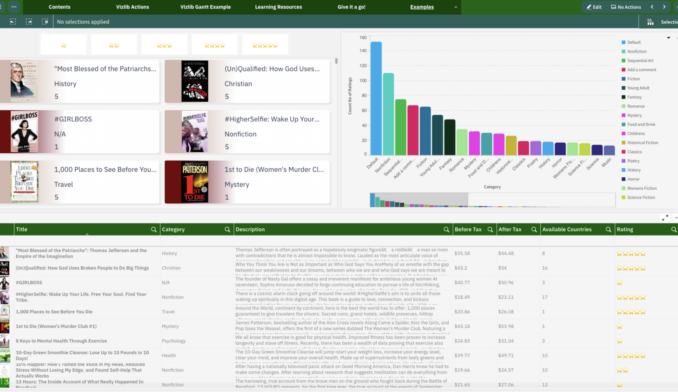Filter by one-star rating
Screen dimensions: 678x392
(64, 45)
